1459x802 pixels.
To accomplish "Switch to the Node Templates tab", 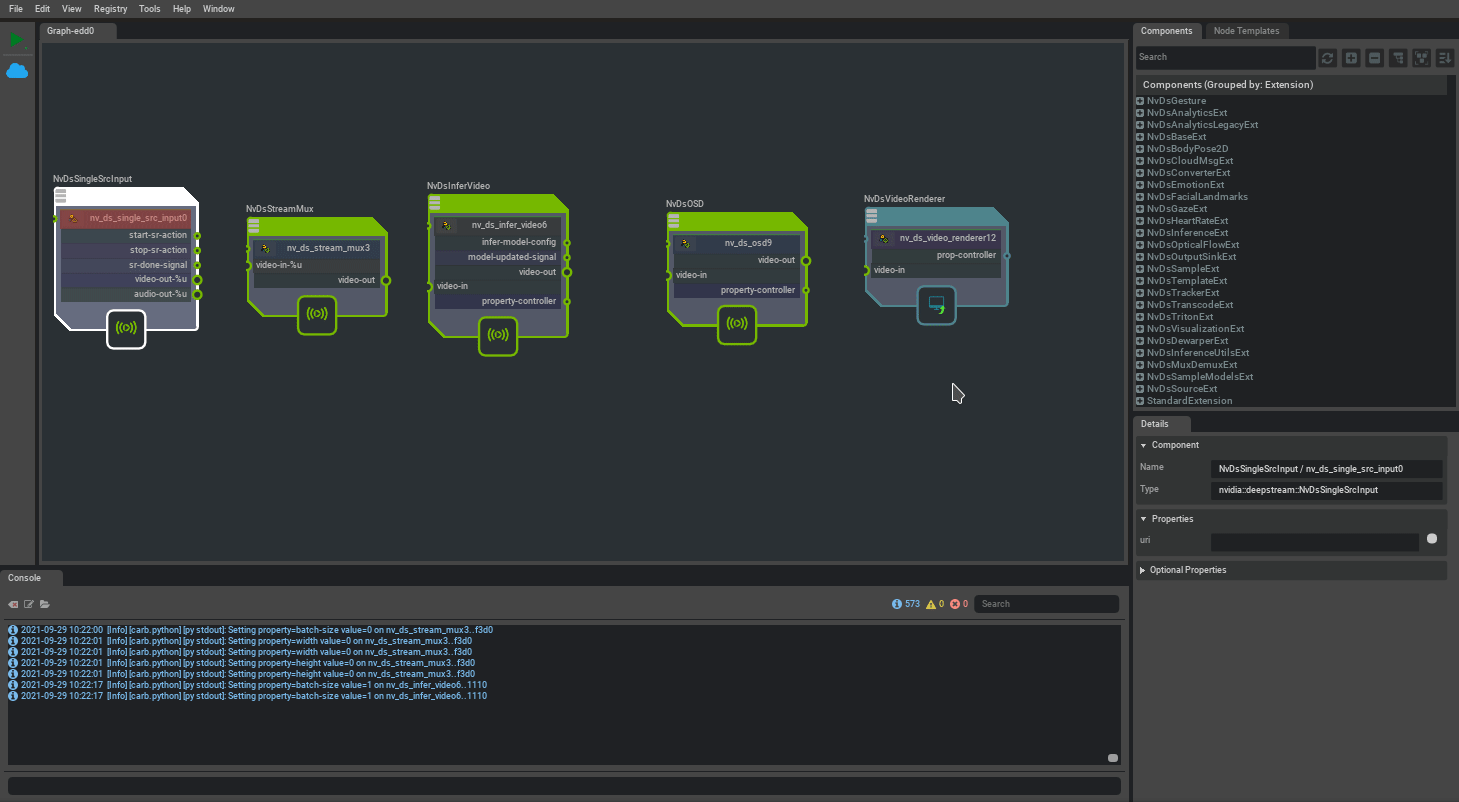I will [1246, 31].
